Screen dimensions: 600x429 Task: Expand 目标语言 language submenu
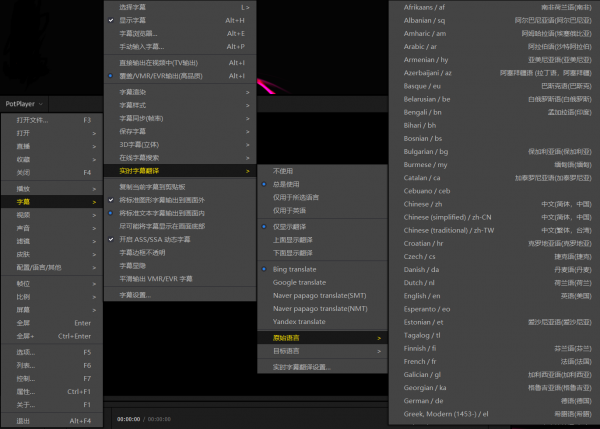tap(323, 351)
